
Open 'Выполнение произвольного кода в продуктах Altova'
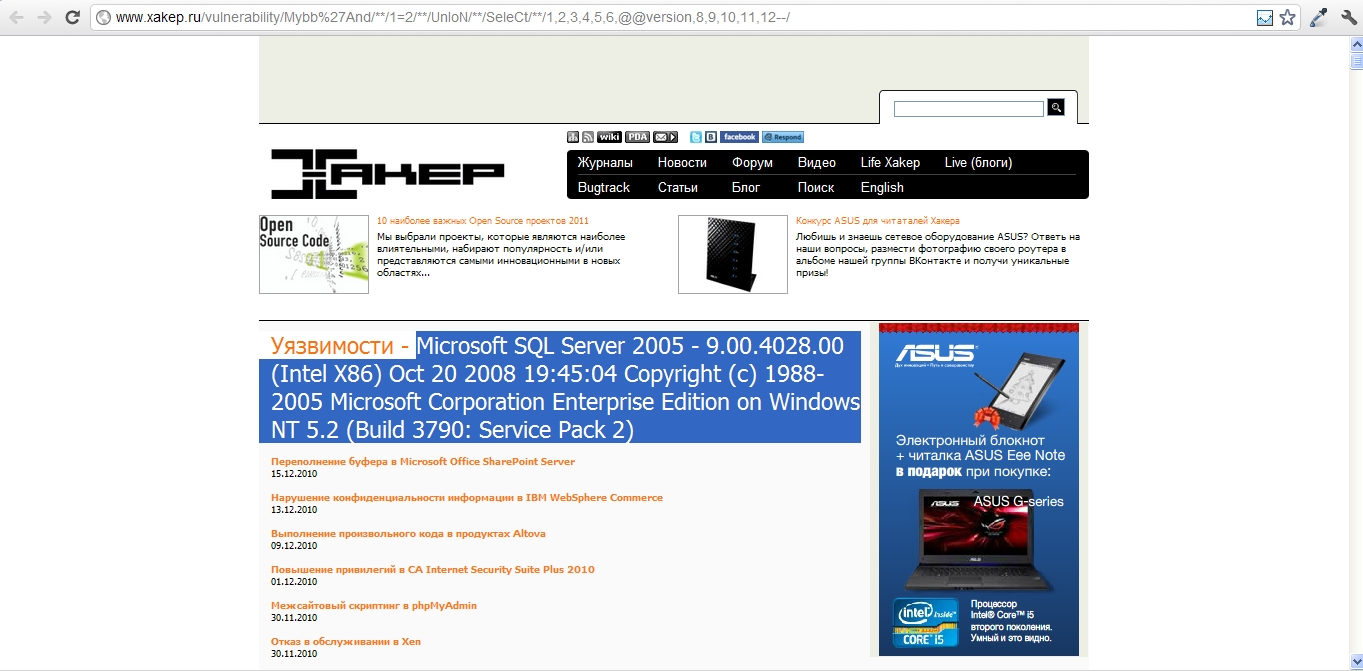pyautogui.click(x=408, y=534)
